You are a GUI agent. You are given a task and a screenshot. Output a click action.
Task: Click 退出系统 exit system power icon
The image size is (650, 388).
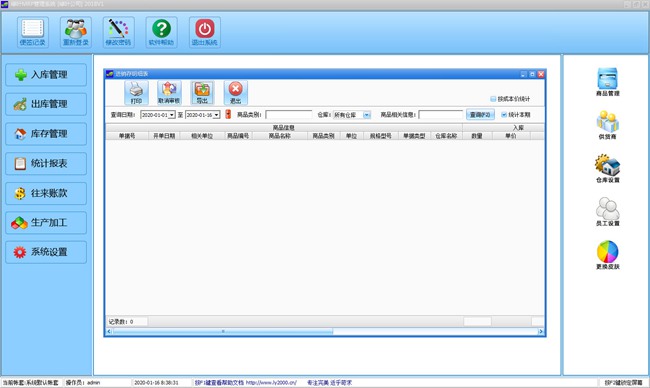point(205,32)
